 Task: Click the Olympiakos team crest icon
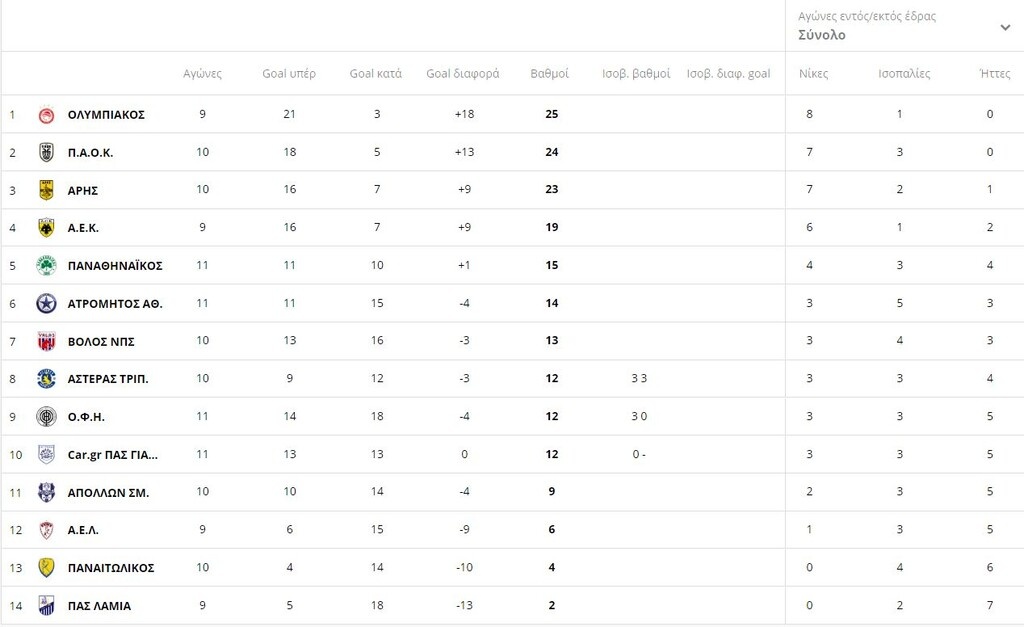[46, 115]
